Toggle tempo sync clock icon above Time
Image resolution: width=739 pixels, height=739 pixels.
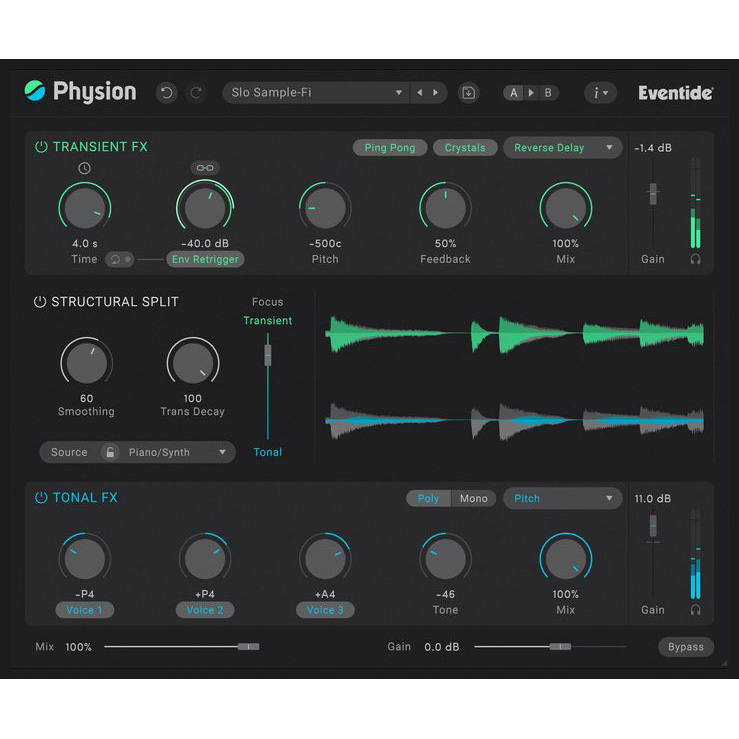click(x=84, y=168)
